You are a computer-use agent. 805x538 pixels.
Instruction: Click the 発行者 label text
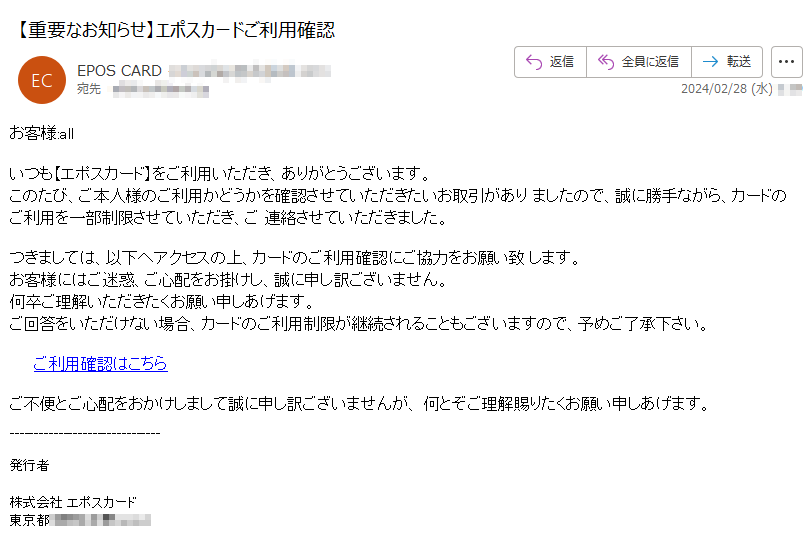coord(29,465)
